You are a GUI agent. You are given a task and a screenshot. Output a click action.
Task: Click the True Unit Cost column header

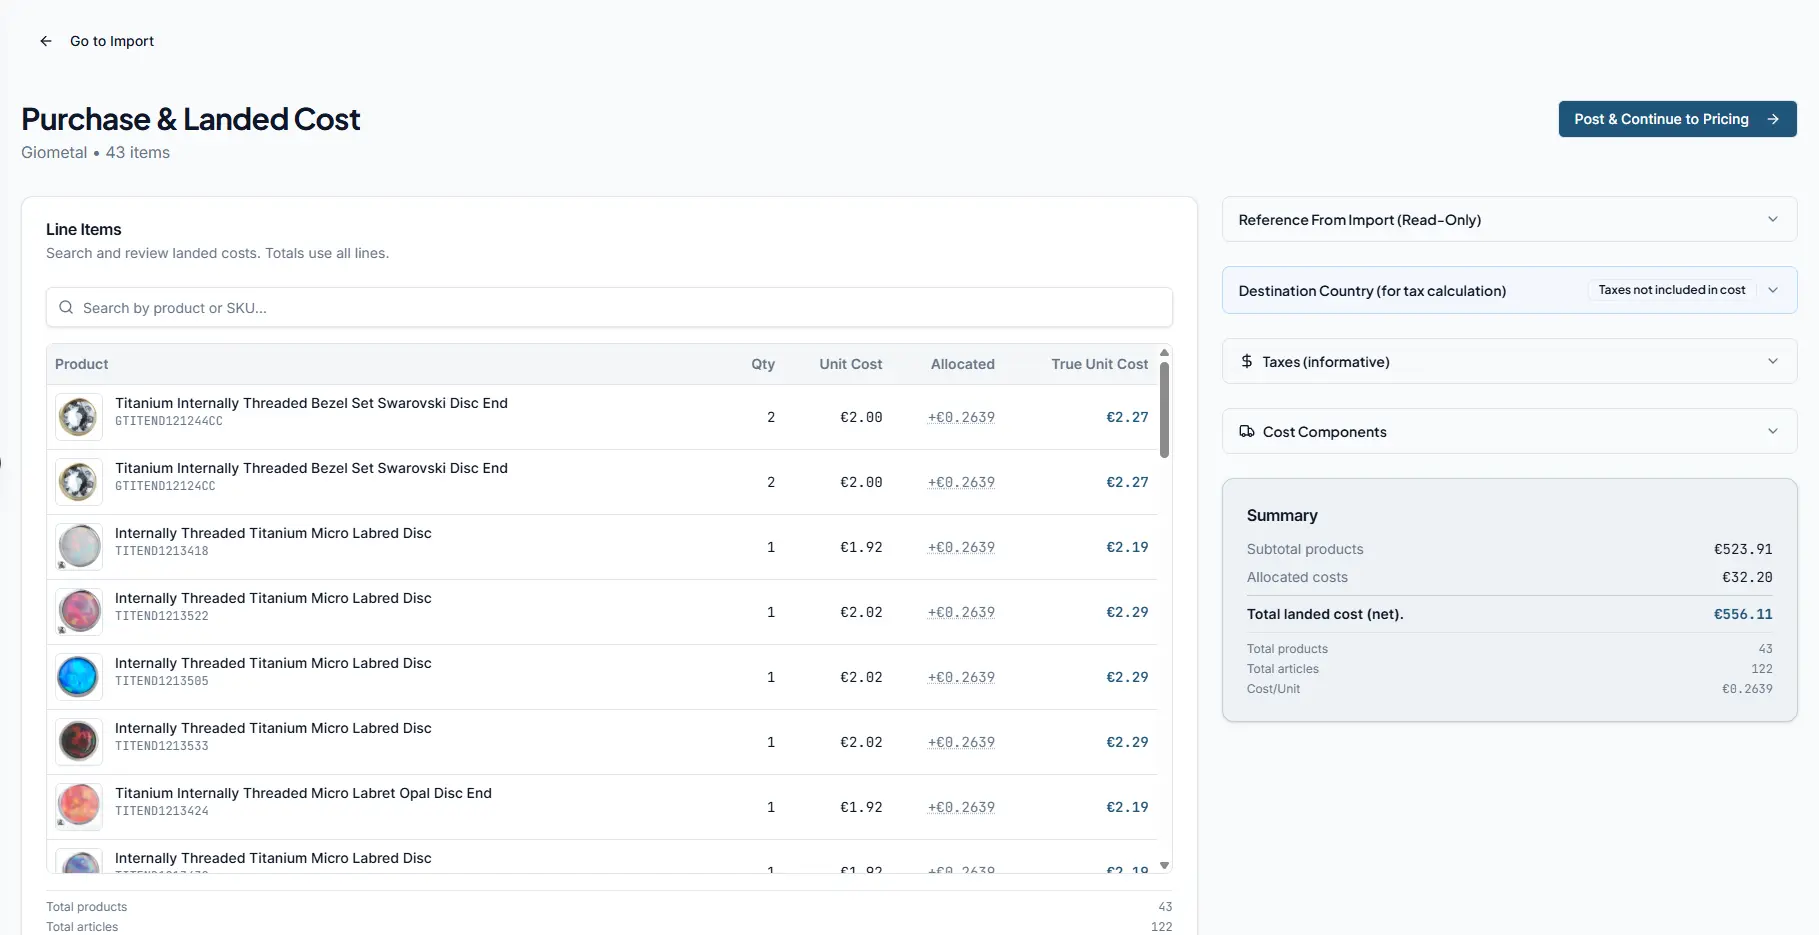click(x=1099, y=364)
